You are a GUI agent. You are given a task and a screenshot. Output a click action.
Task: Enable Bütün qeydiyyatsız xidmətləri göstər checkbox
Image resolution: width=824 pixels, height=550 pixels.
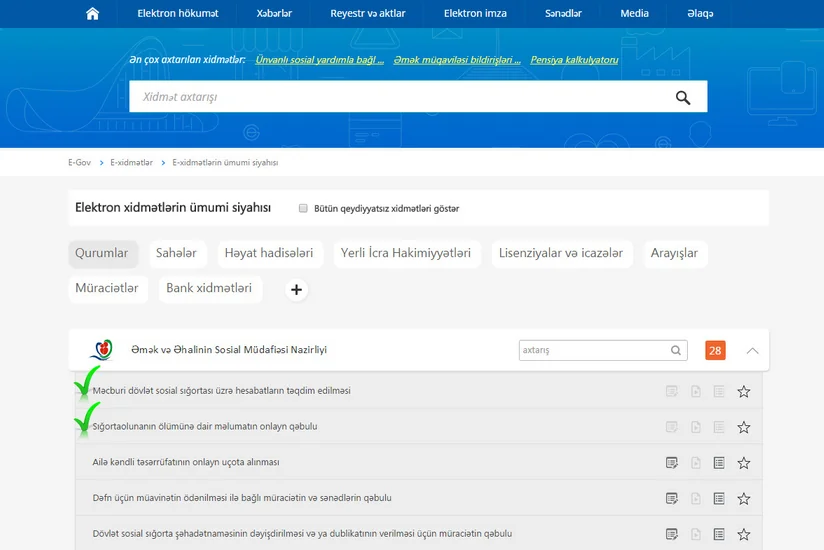(303, 209)
